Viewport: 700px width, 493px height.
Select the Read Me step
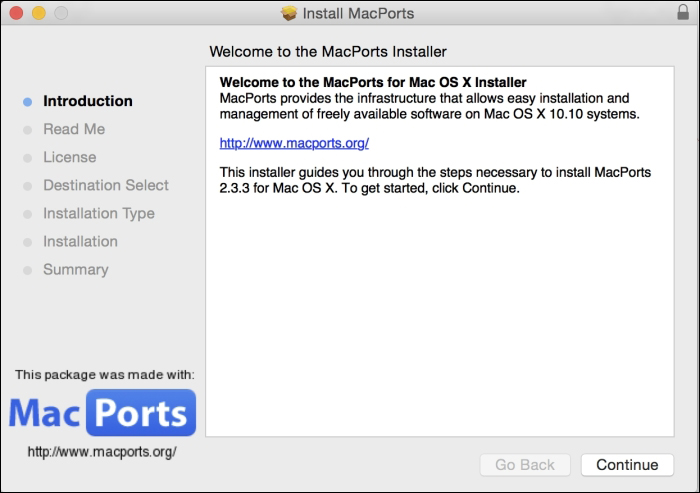coord(74,129)
